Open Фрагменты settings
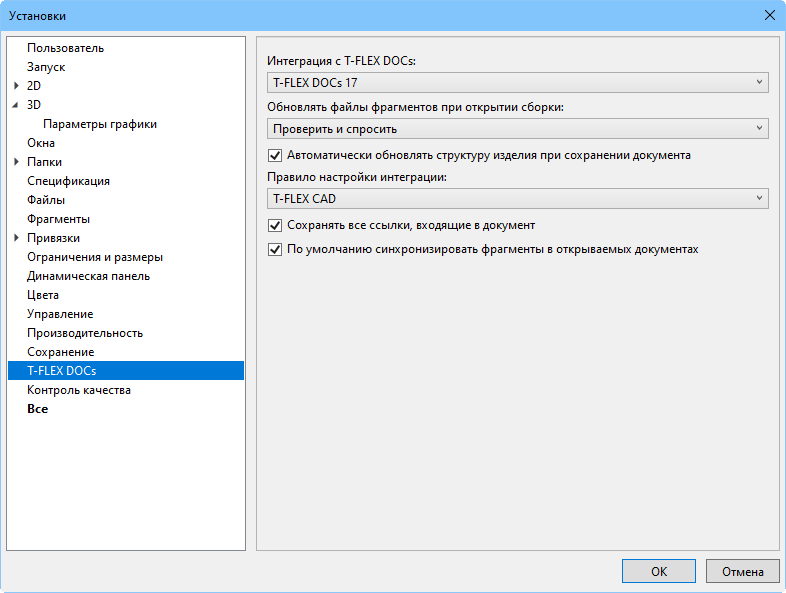 59,219
